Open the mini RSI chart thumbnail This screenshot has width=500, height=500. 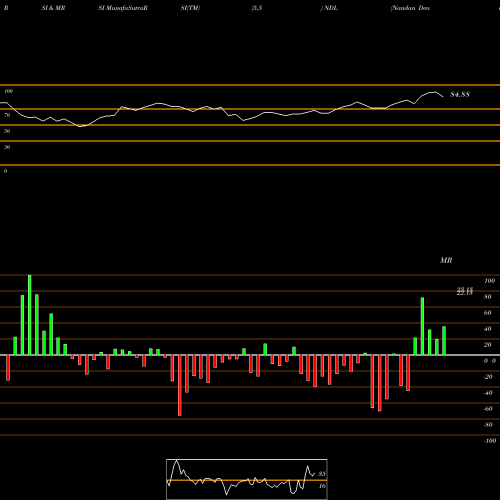pos(247,479)
